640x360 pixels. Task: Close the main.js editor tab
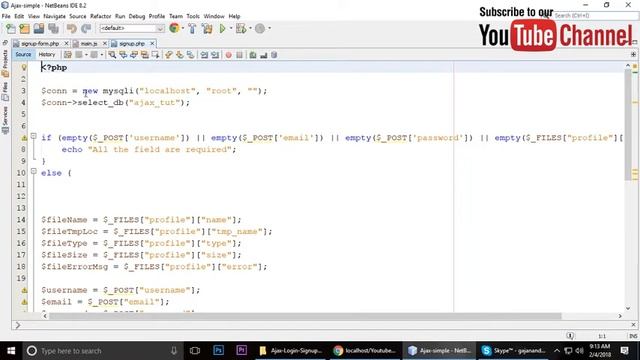[104, 43]
